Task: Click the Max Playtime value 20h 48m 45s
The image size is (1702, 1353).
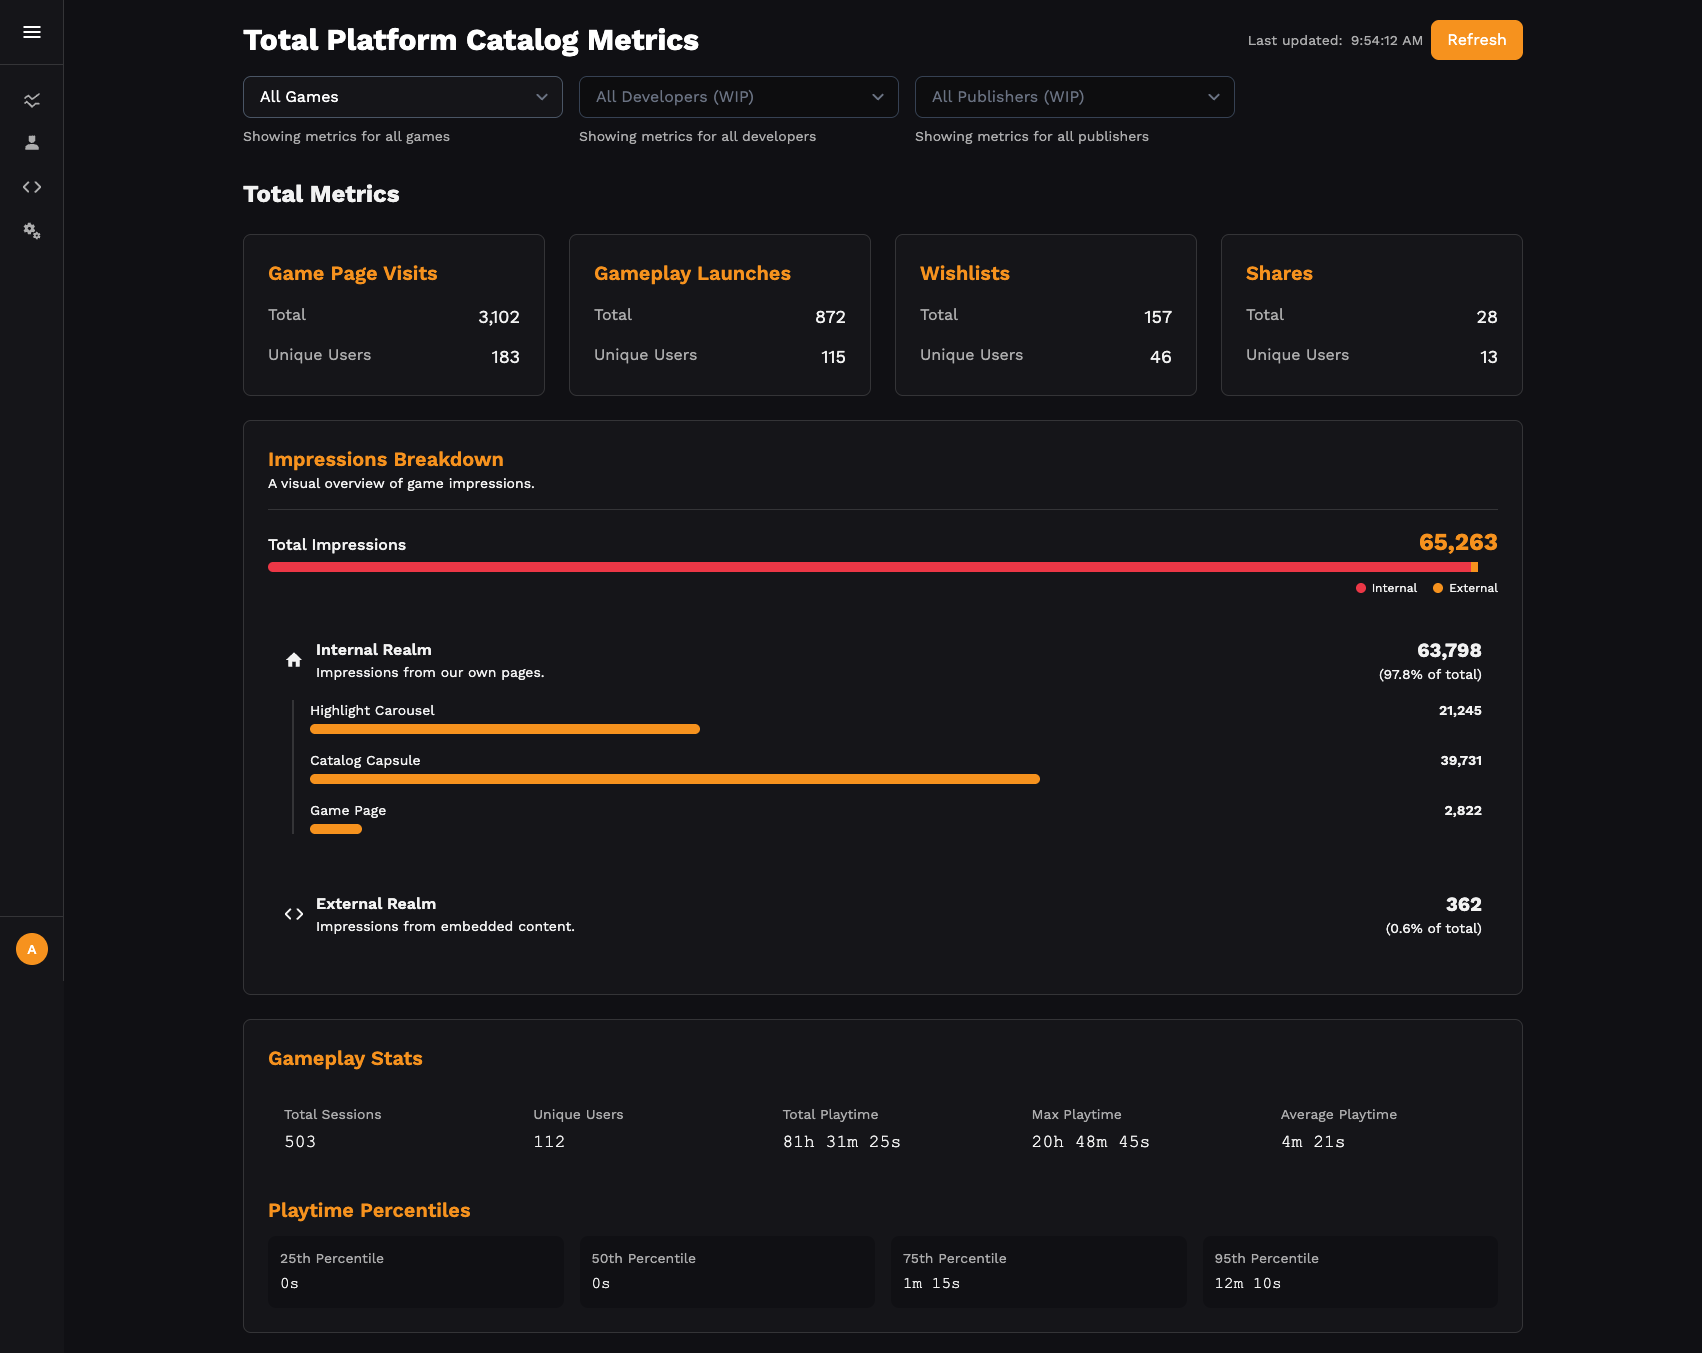Action: point(1091,1142)
